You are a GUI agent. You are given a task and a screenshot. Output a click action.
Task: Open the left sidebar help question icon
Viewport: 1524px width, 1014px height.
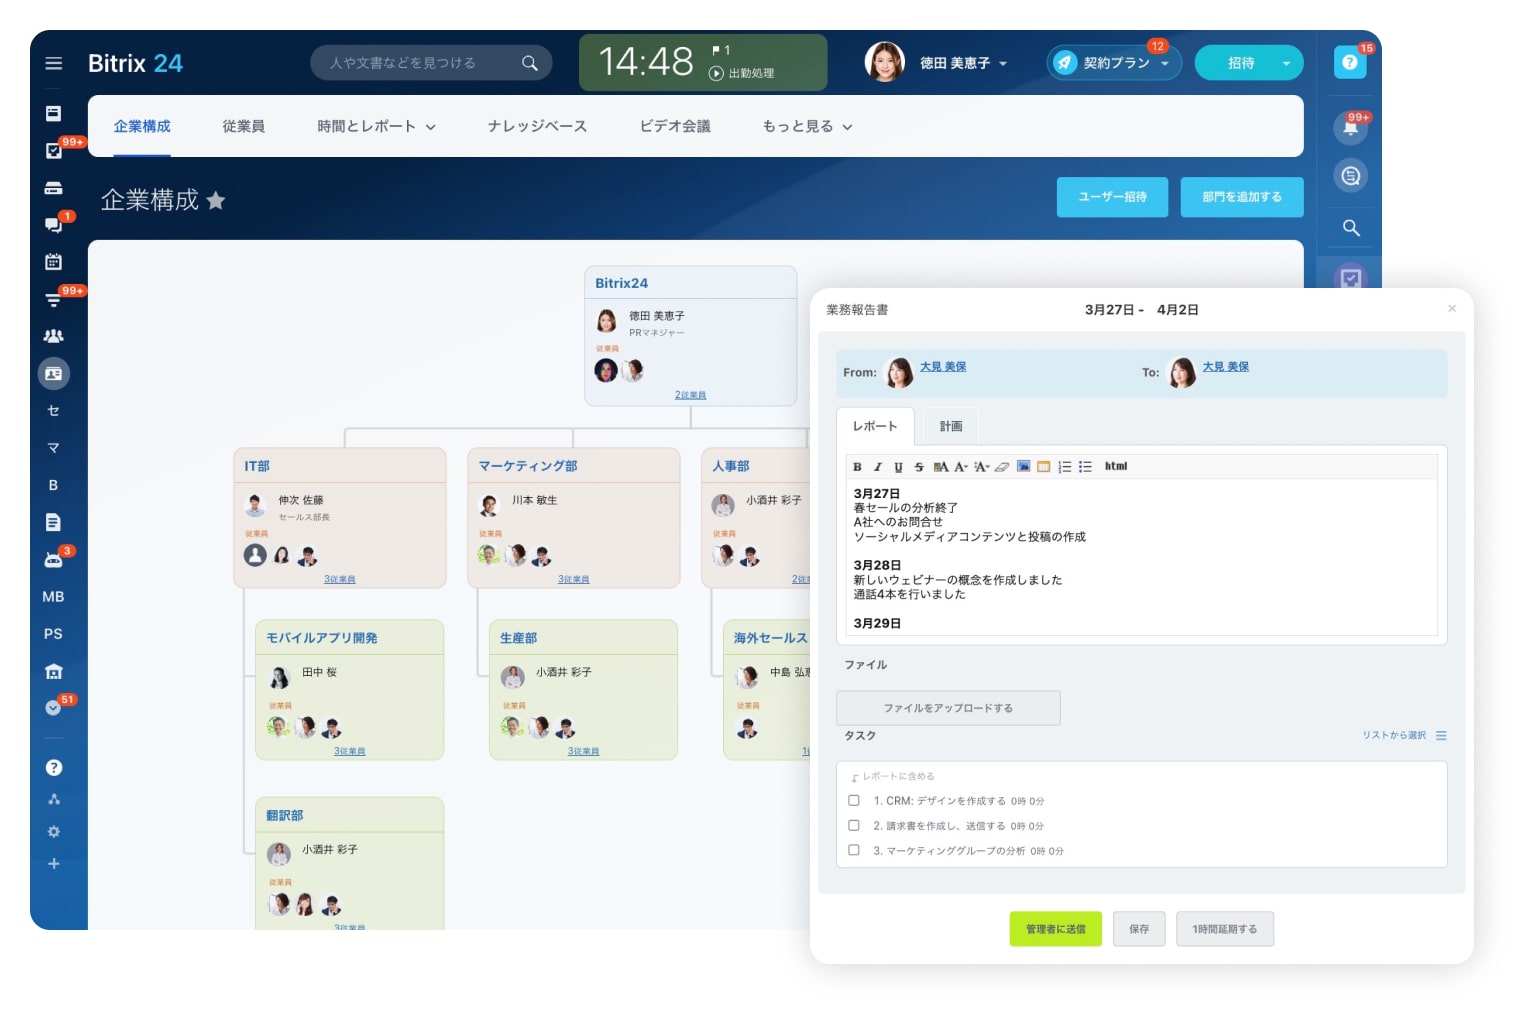[54, 768]
